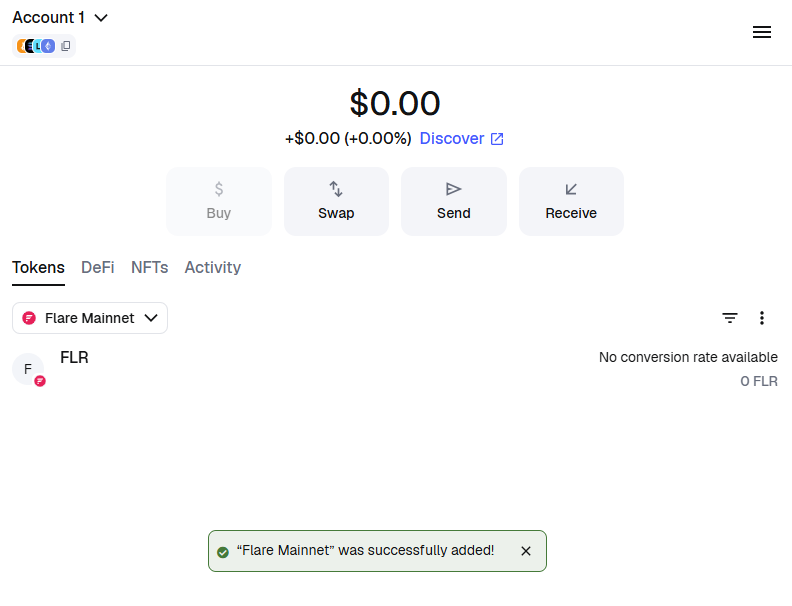Switch to the NFTs tab
This screenshot has width=792, height=606.
tap(150, 268)
